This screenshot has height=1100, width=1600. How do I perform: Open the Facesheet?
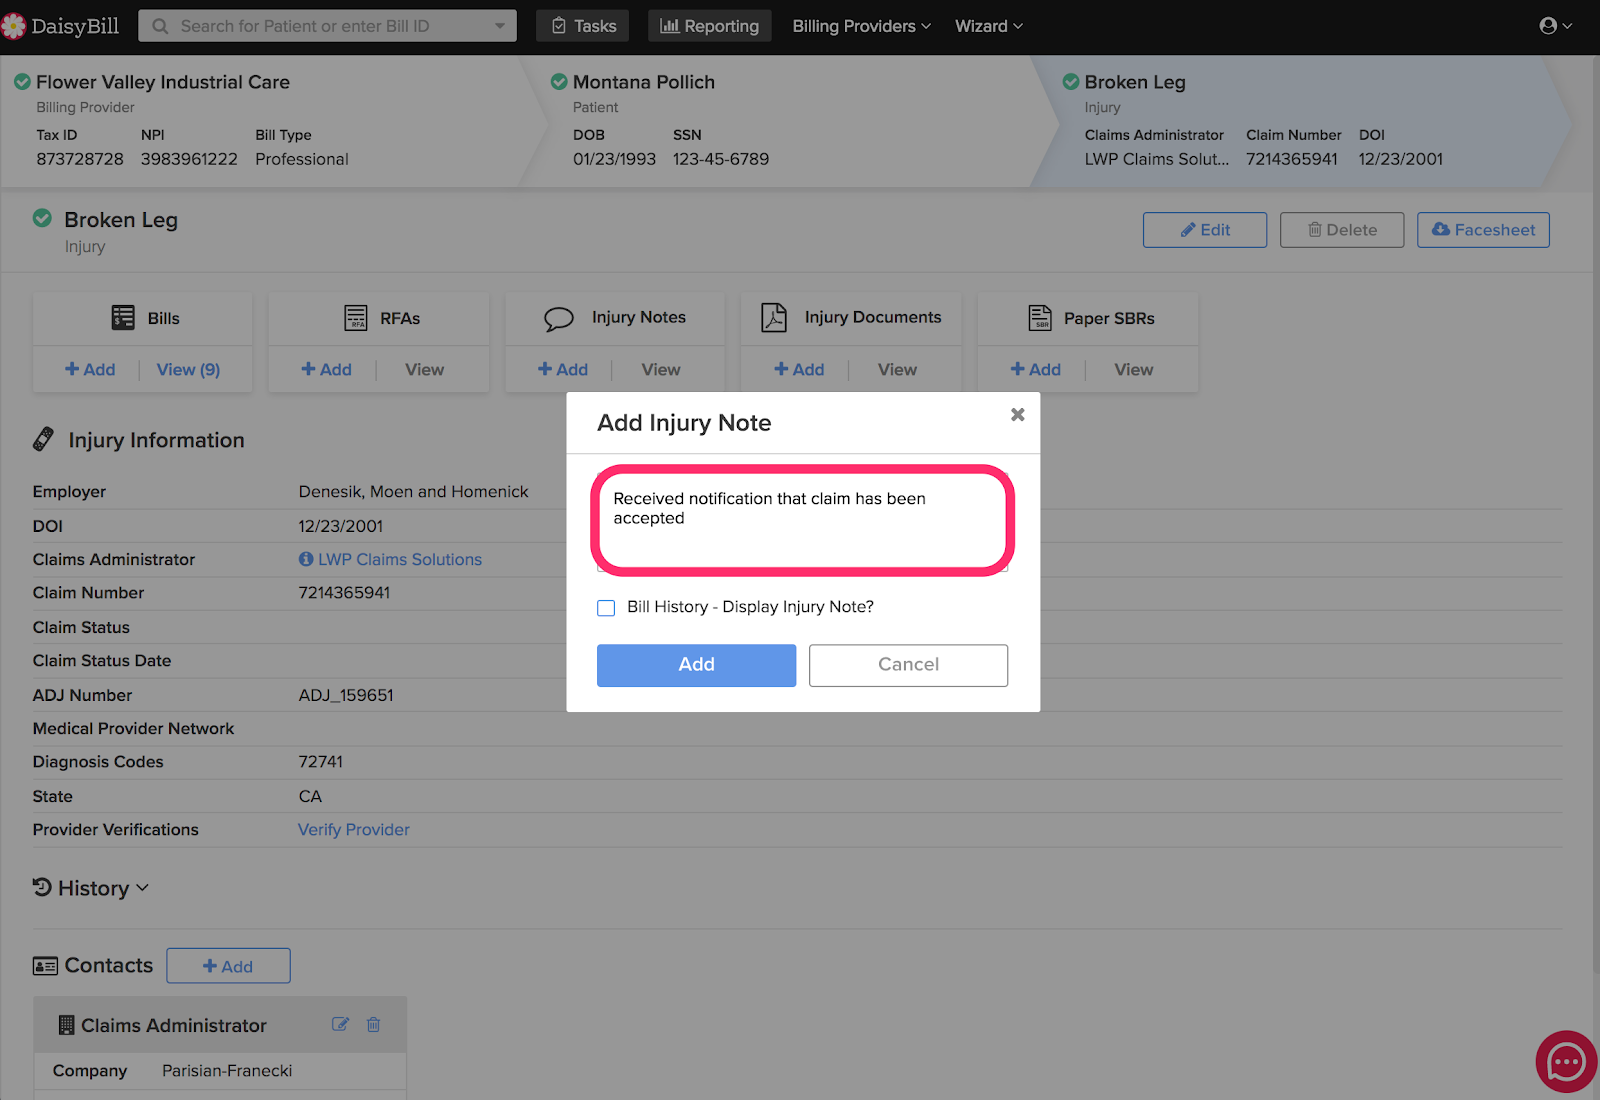tap(1483, 230)
